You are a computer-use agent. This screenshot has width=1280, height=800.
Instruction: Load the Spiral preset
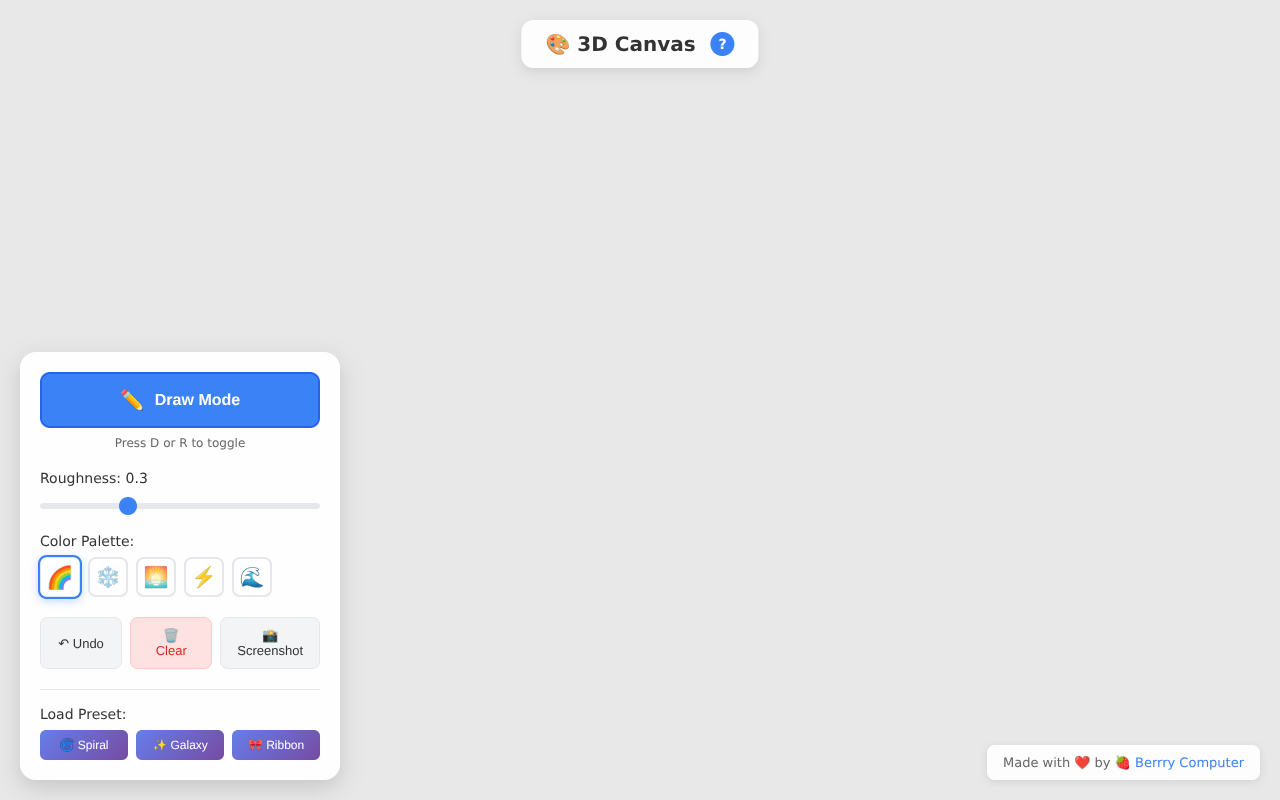tap(83, 744)
